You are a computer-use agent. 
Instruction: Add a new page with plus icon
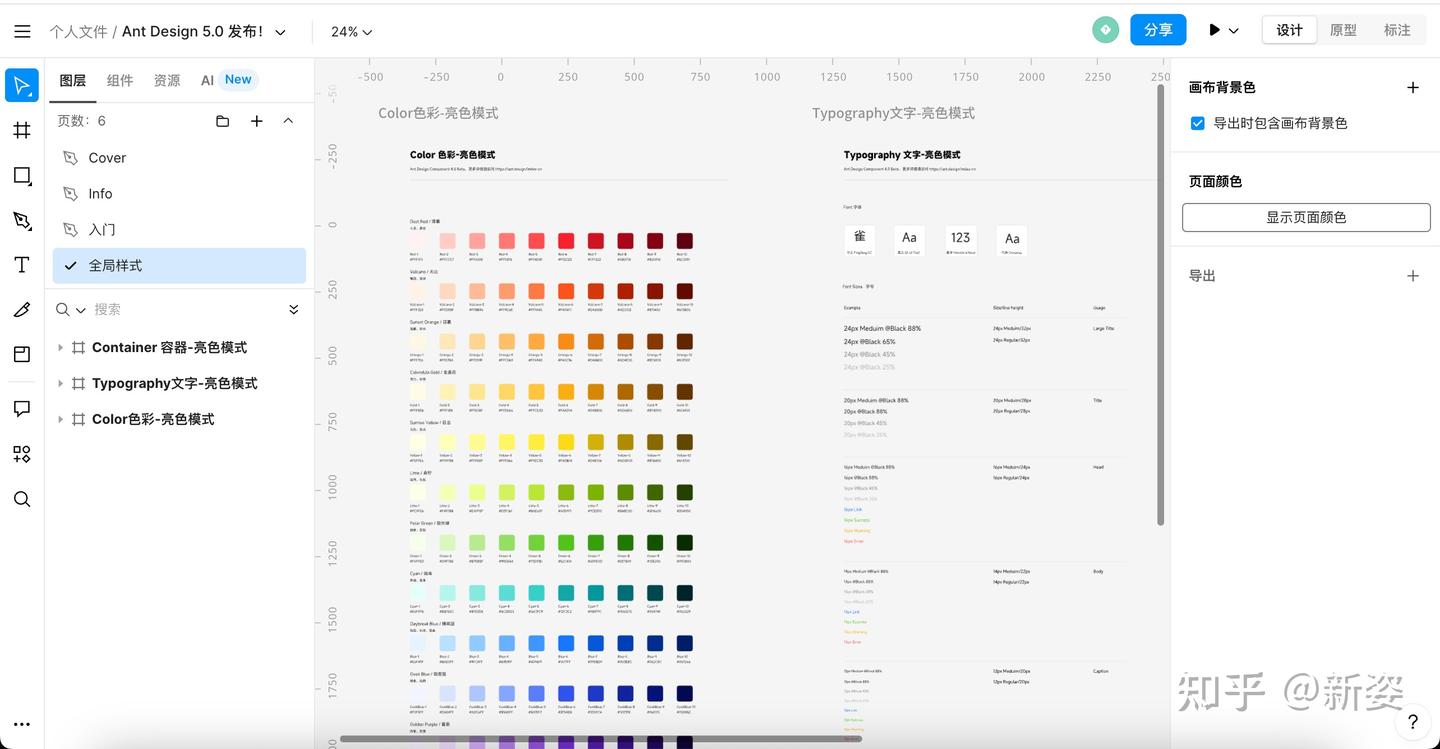[256, 121]
